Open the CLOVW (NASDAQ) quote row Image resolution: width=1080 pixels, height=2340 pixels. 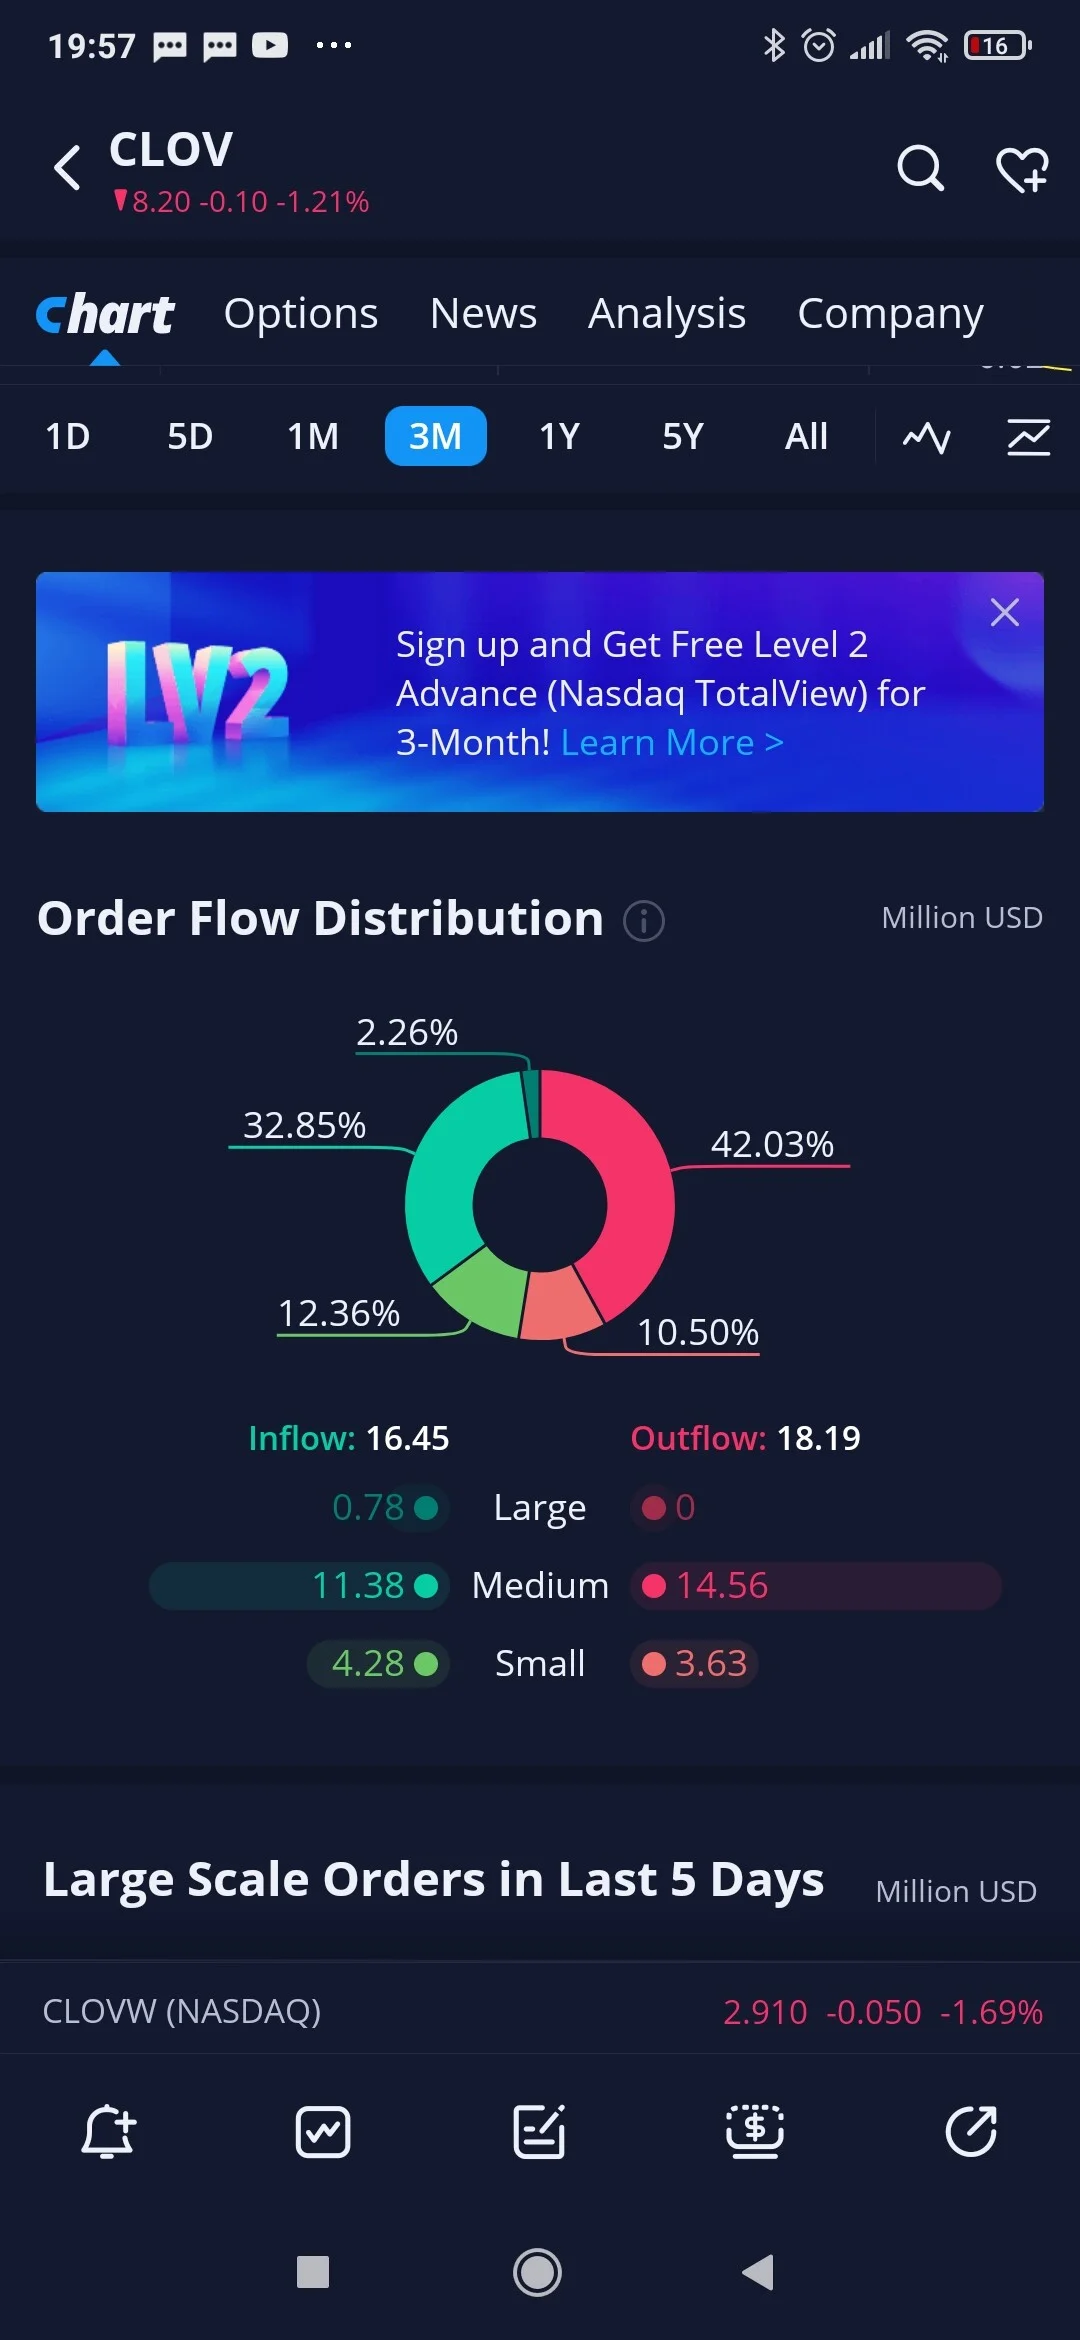coord(540,2011)
